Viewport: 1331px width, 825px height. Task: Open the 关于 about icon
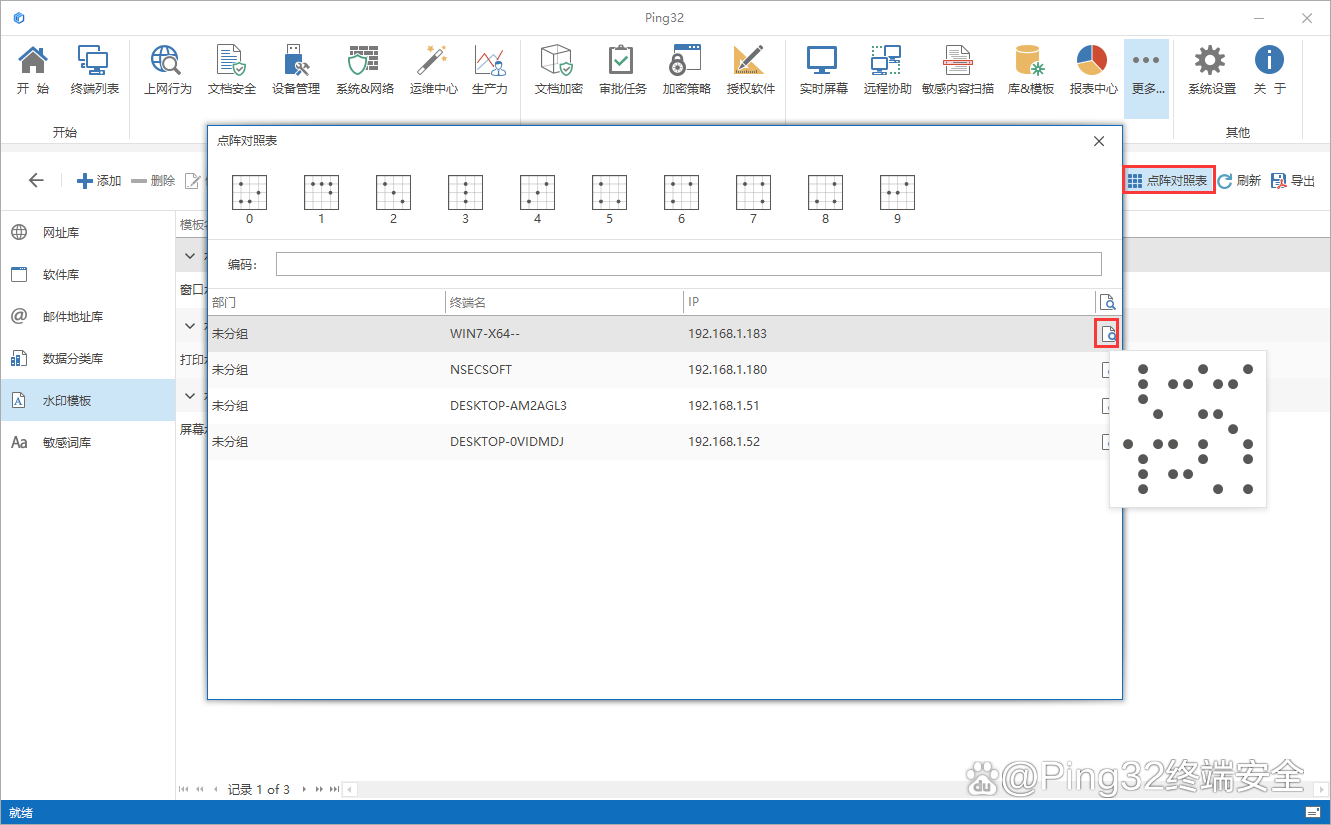[1269, 70]
